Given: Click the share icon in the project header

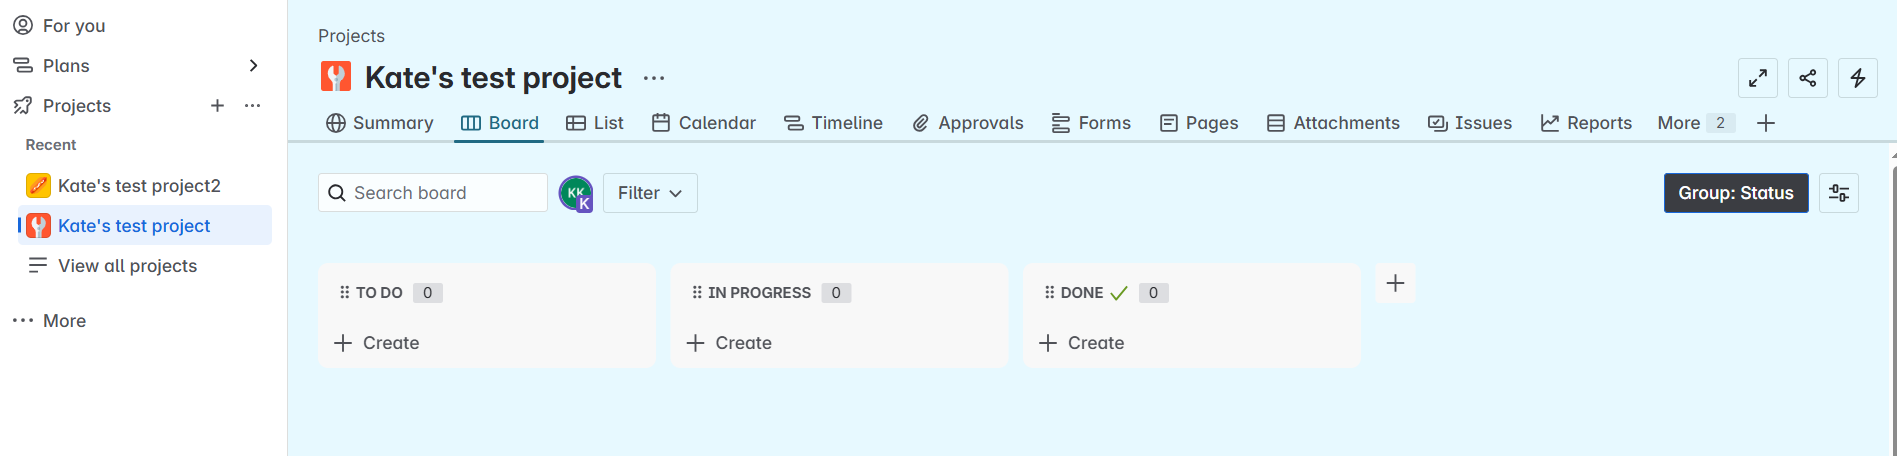Looking at the screenshot, I should (x=1807, y=78).
